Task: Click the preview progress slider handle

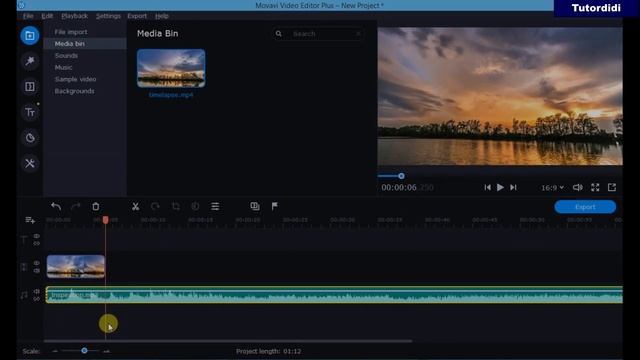Action: point(401,176)
